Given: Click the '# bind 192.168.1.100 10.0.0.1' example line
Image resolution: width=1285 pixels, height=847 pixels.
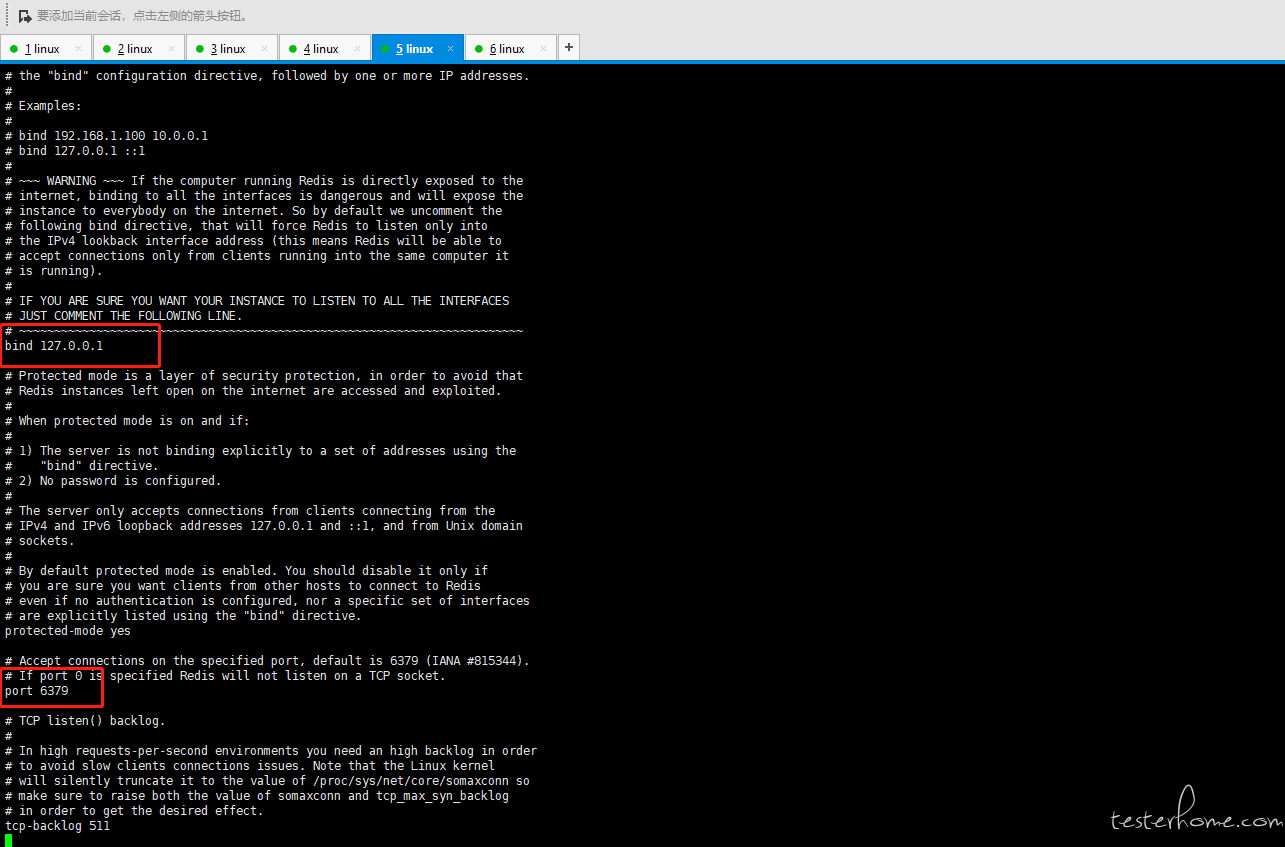Looking at the screenshot, I should pyautogui.click(x=106, y=136).
